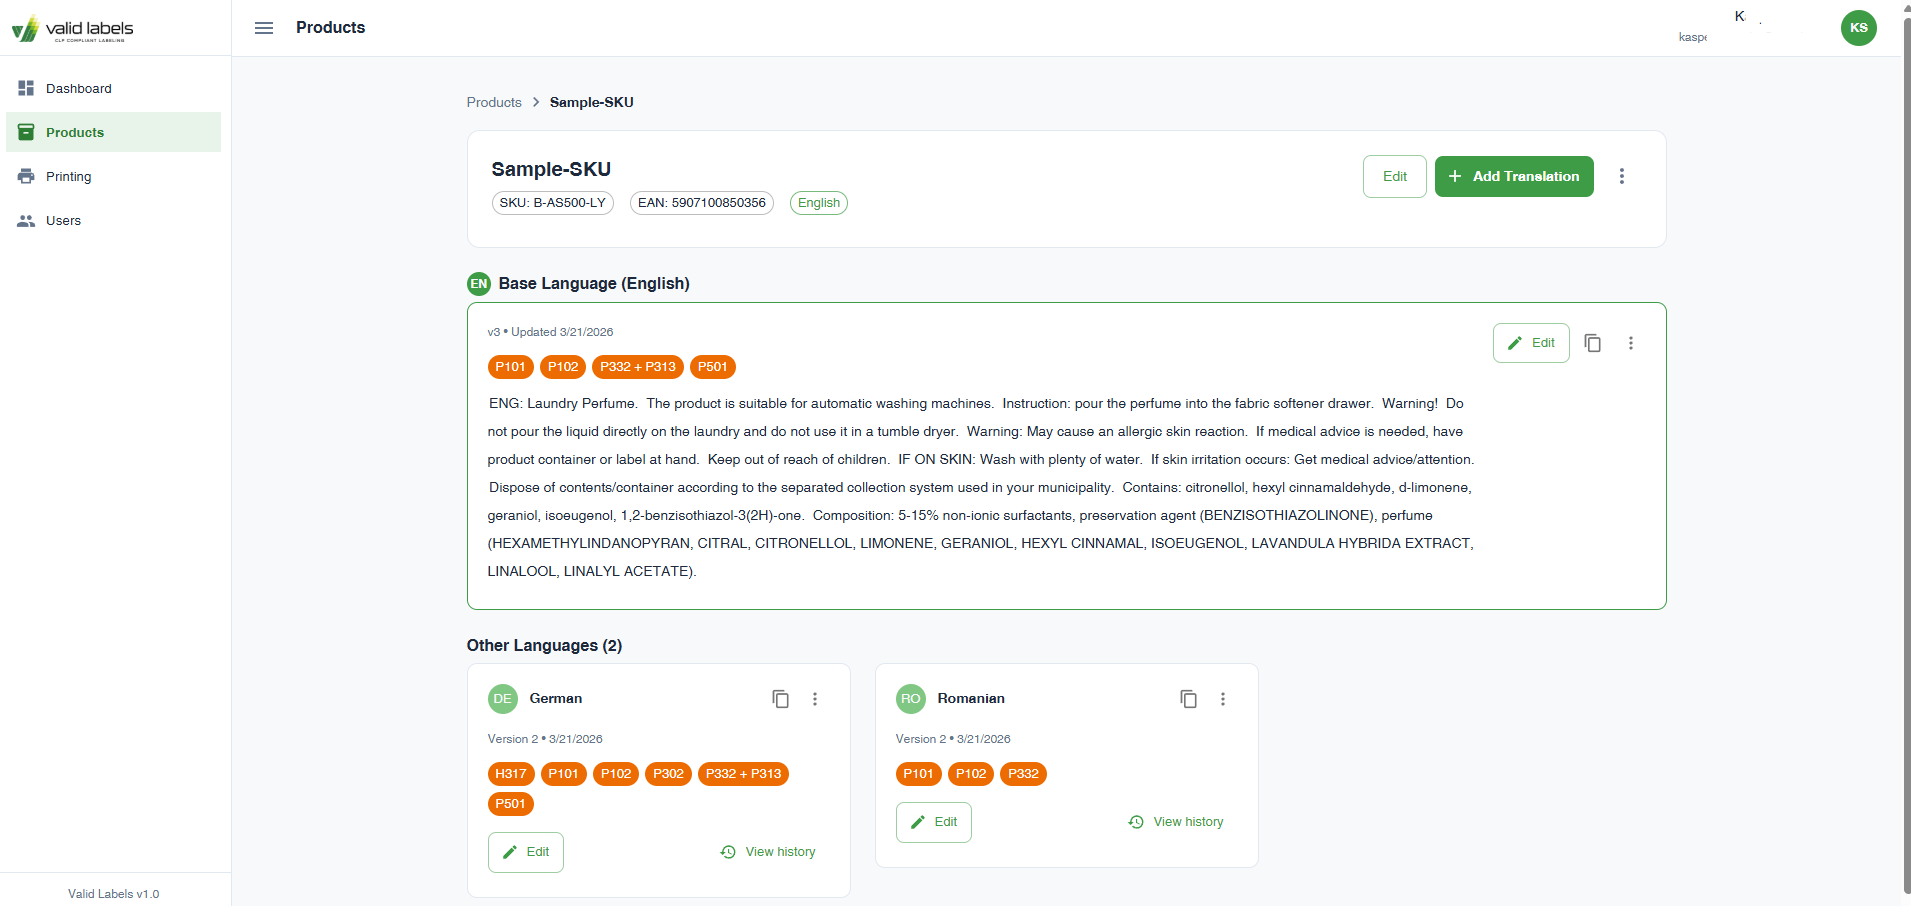
Task: Open the German card three-dot menu
Action: (815, 699)
